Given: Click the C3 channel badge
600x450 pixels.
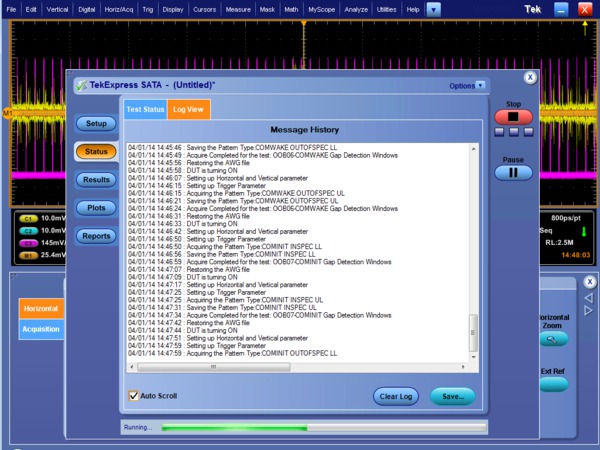Looking at the screenshot, I should (x=27, y=242).
